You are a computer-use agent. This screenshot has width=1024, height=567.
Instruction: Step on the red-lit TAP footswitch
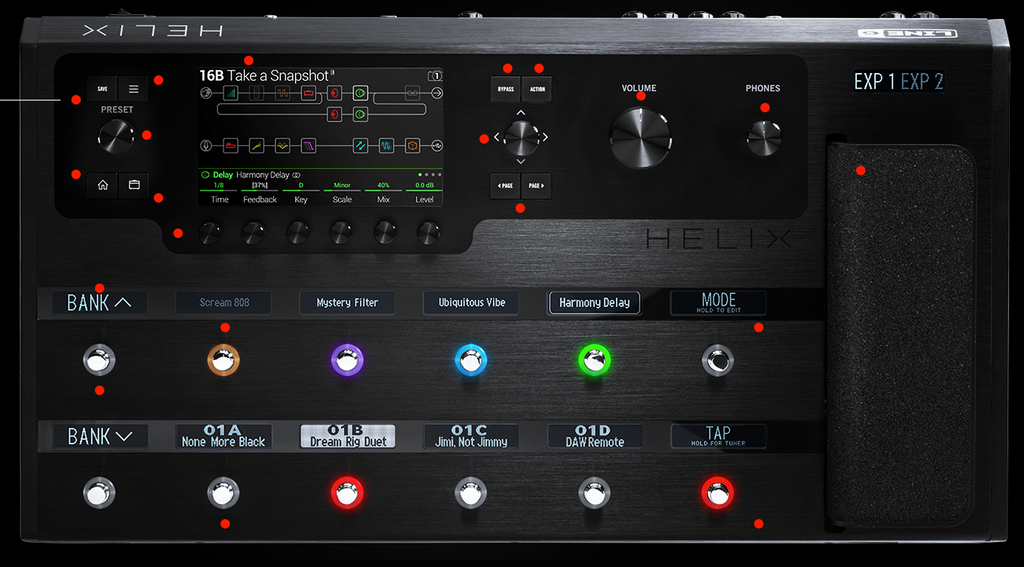[x=718, y=493]
